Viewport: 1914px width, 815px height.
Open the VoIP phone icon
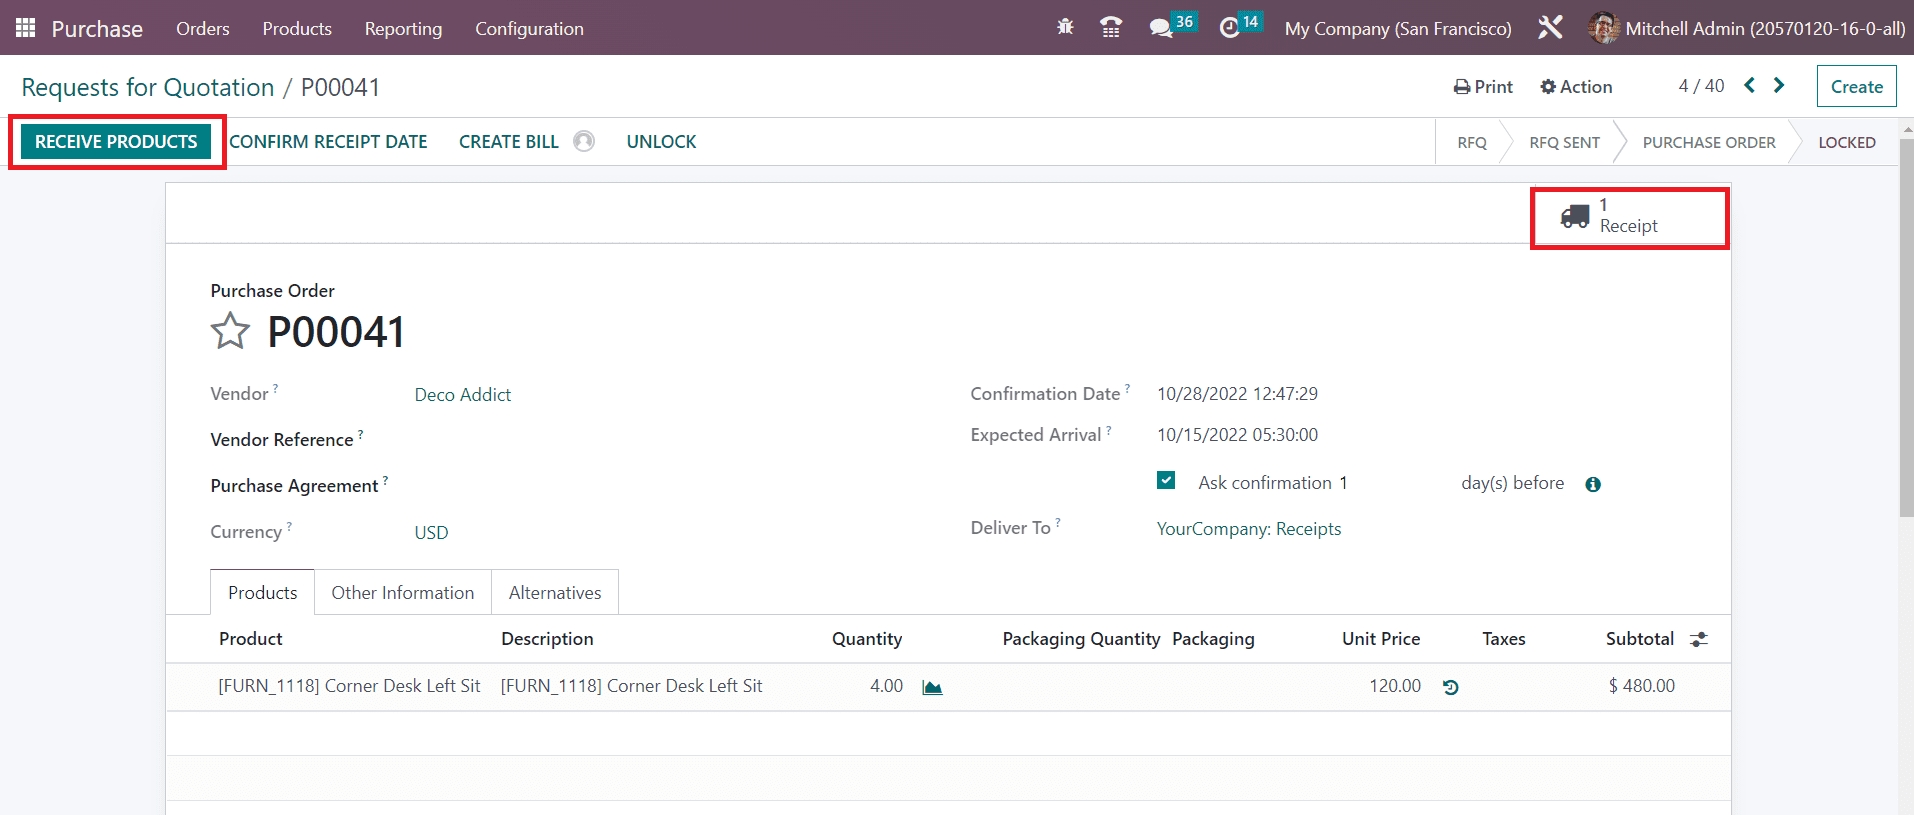(x=1110, y=27)
